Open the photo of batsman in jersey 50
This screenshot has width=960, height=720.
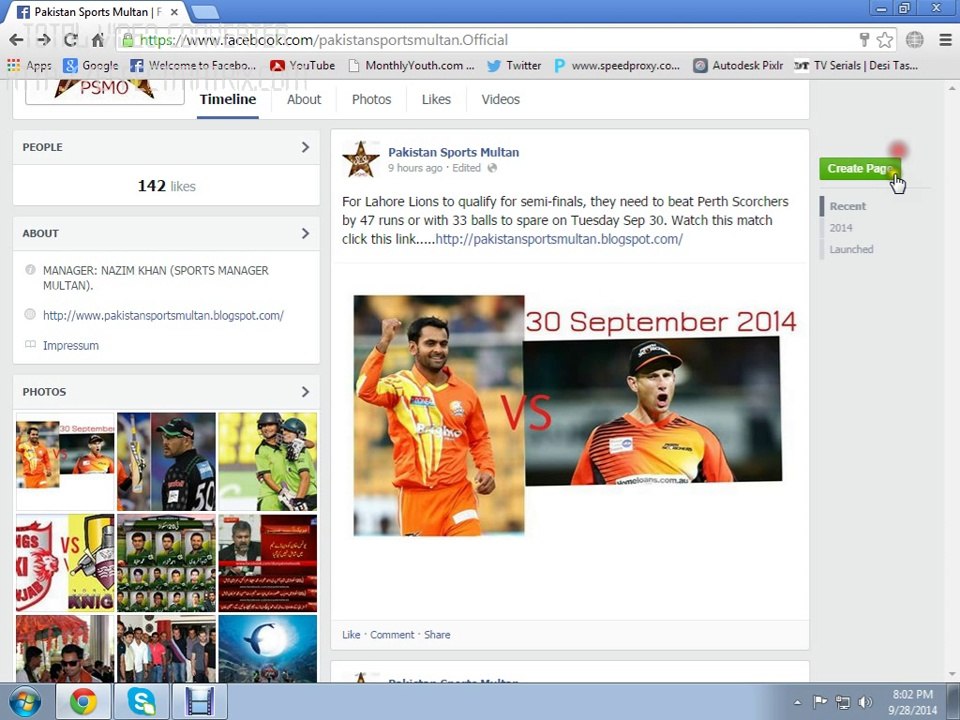167,462
